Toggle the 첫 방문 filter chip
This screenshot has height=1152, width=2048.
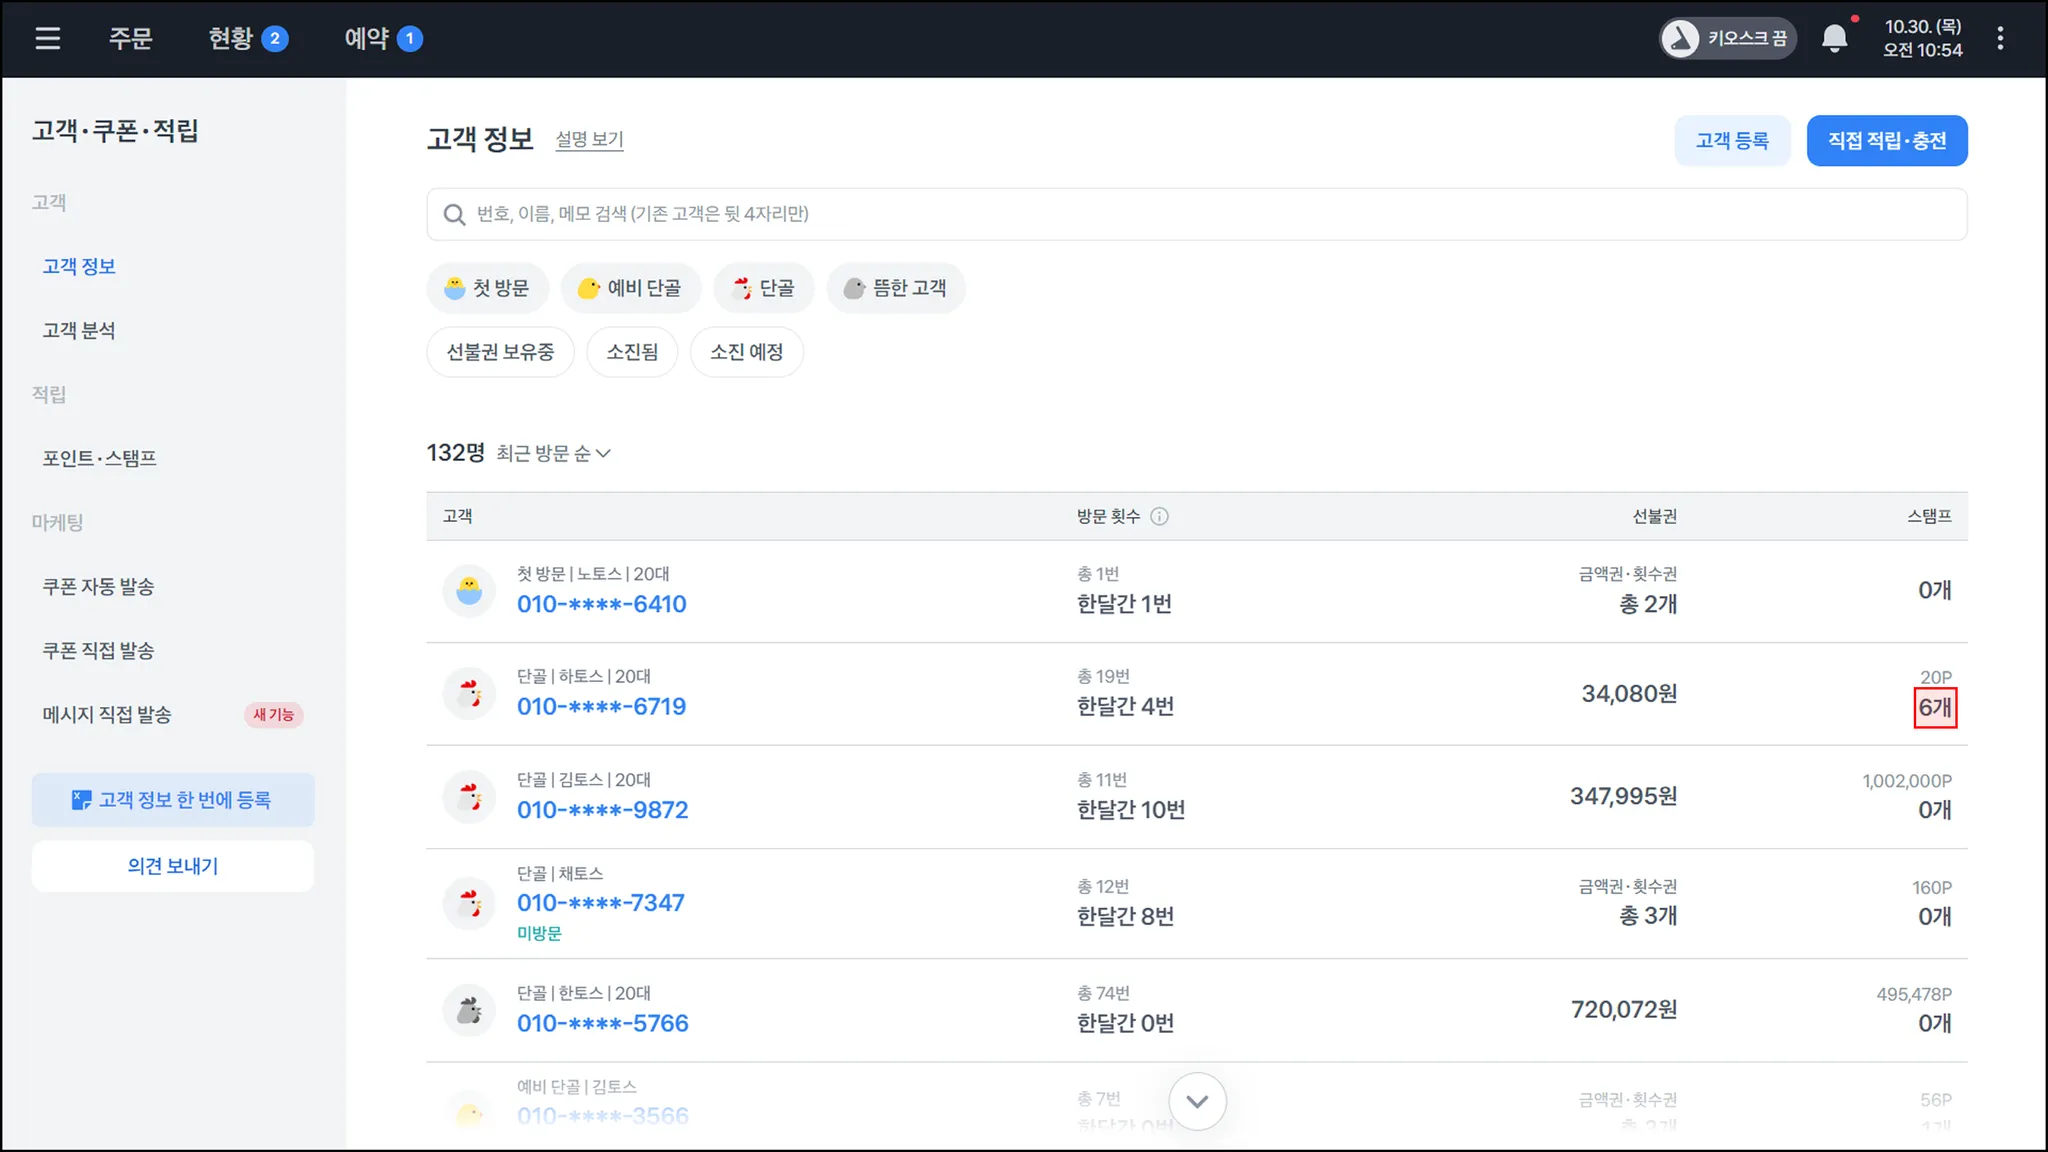tap(487, 288)
